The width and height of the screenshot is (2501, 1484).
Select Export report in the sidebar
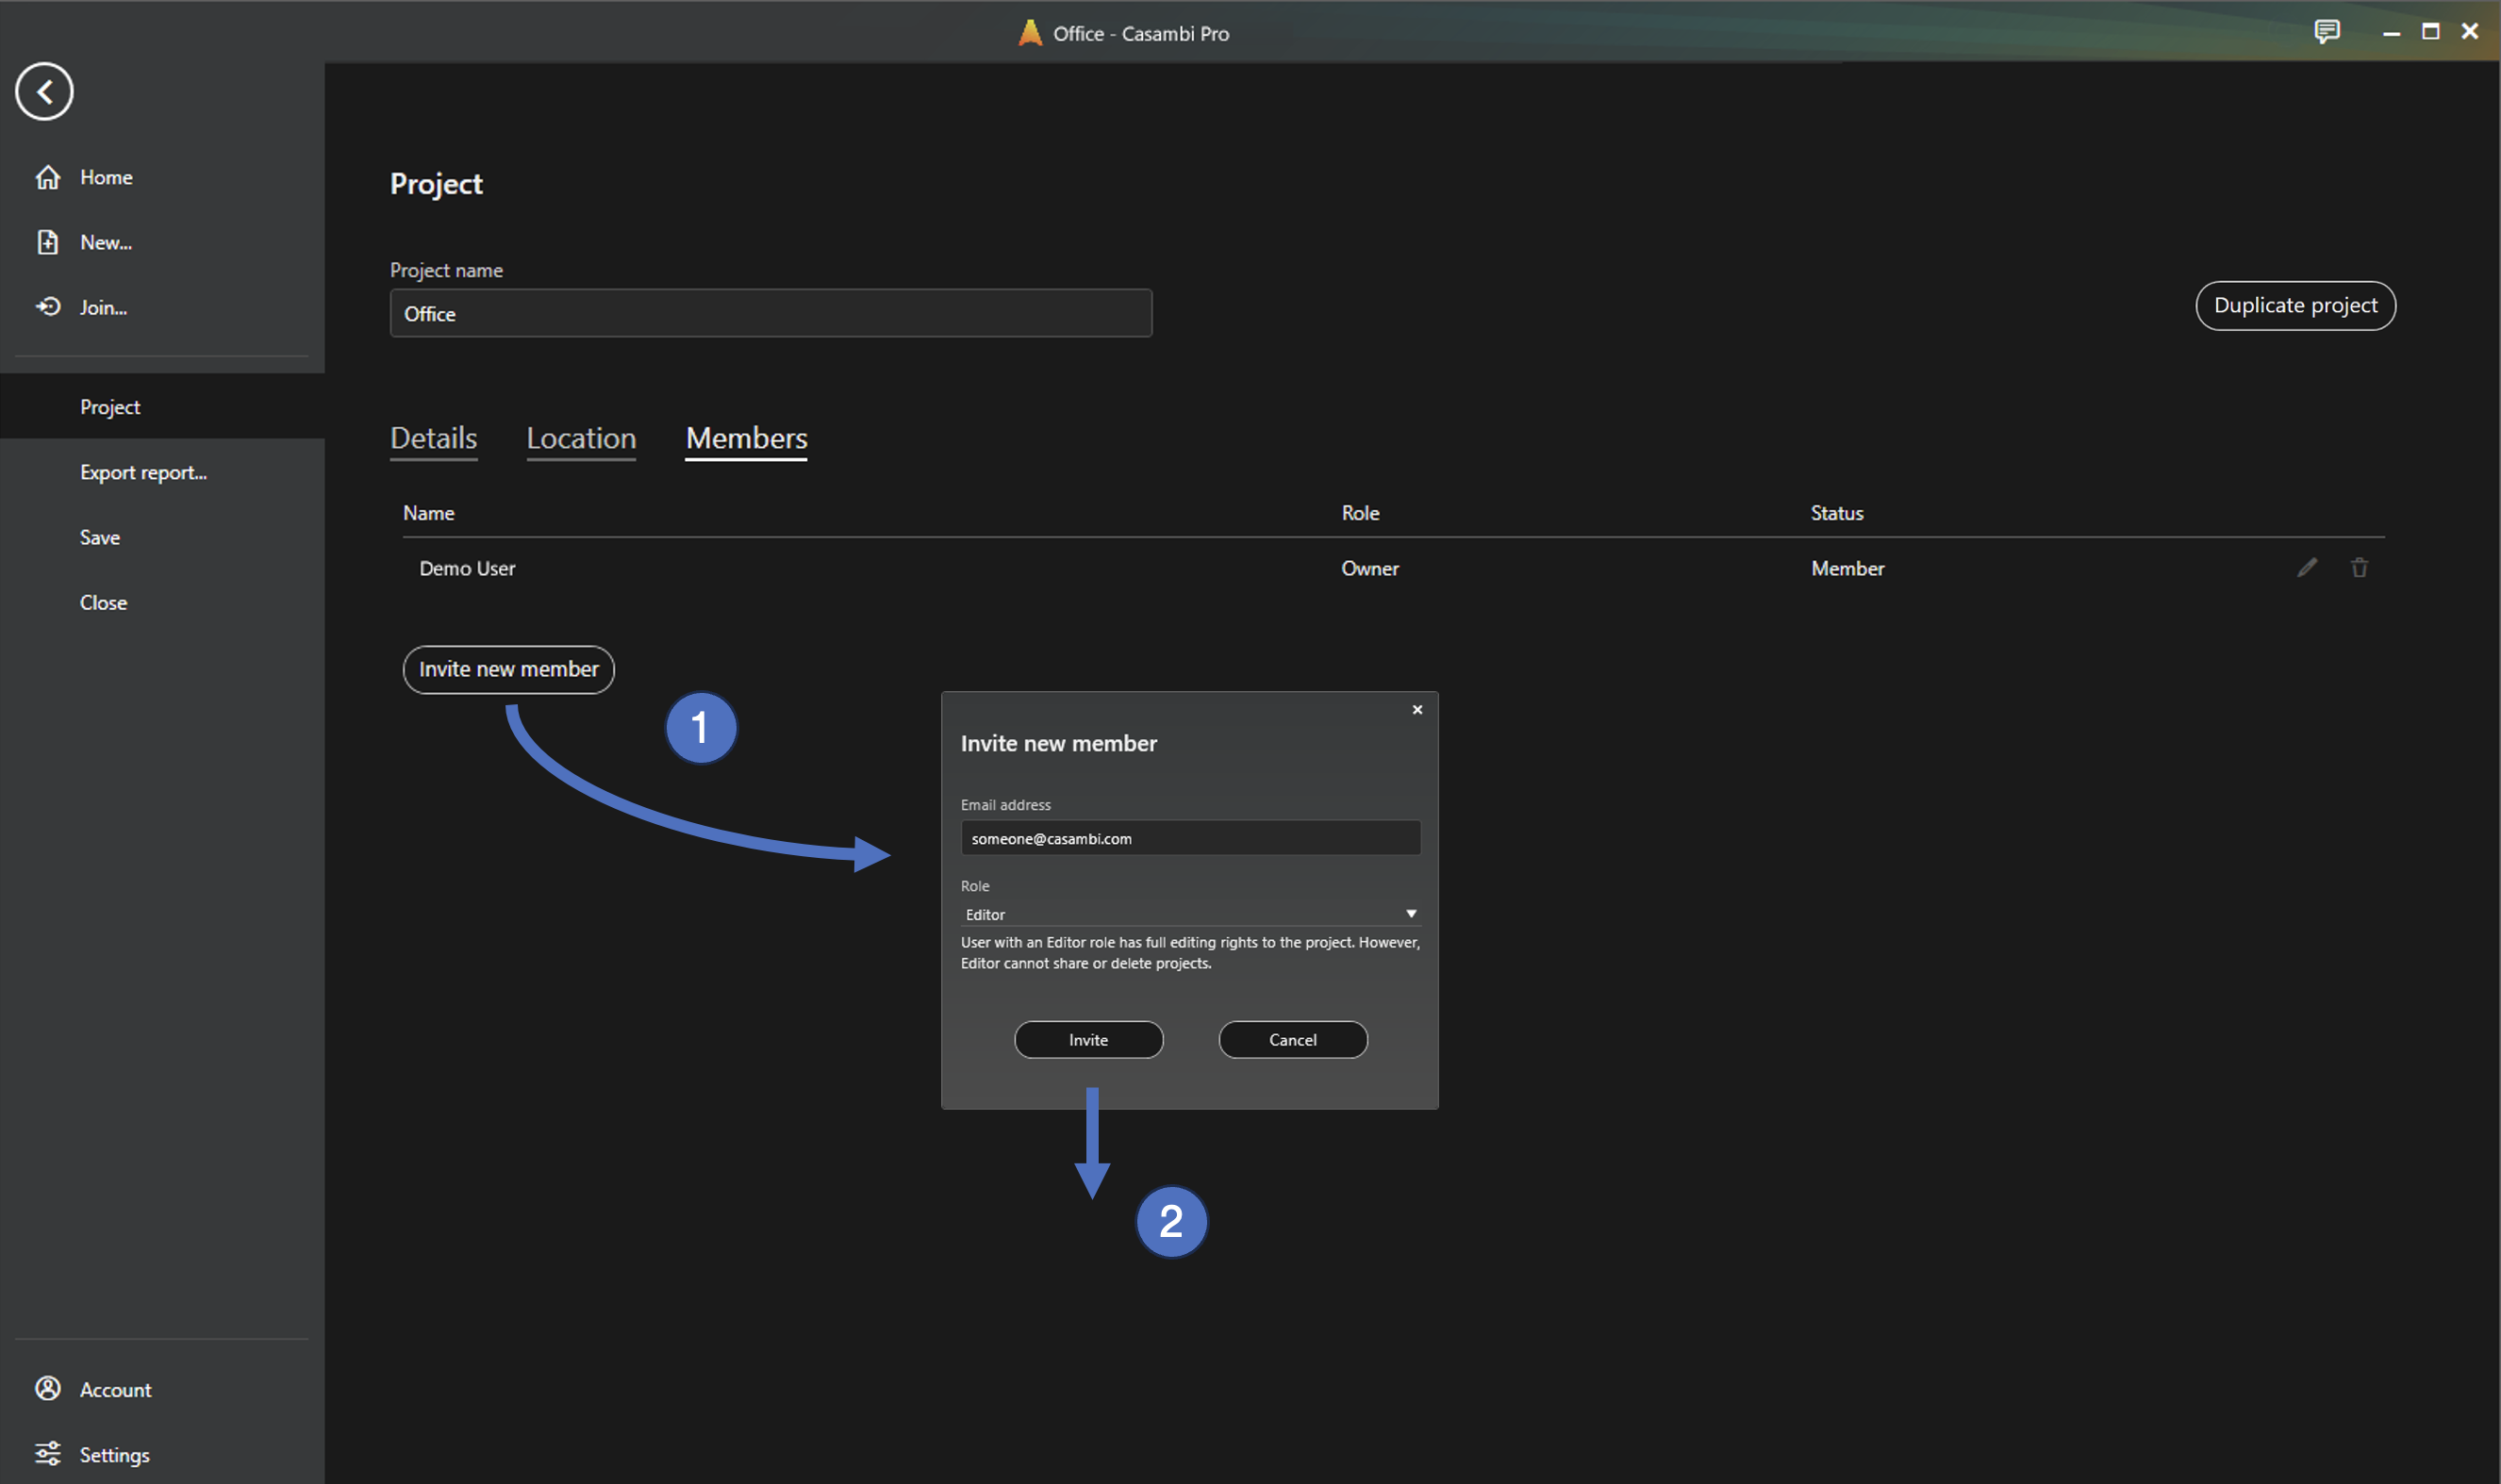click(x=143, y=472)
